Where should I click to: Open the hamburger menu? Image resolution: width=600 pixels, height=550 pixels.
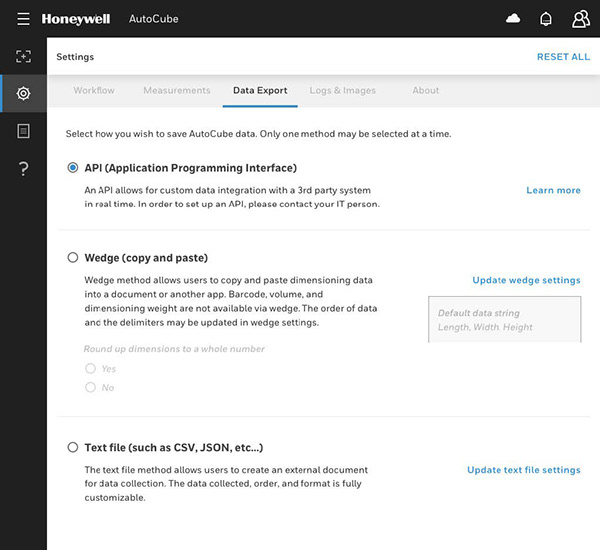[23, 19]
